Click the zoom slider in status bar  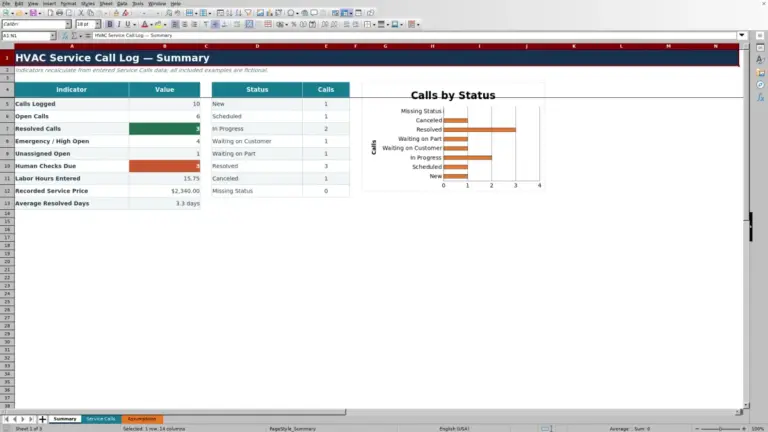coord(720,429)
